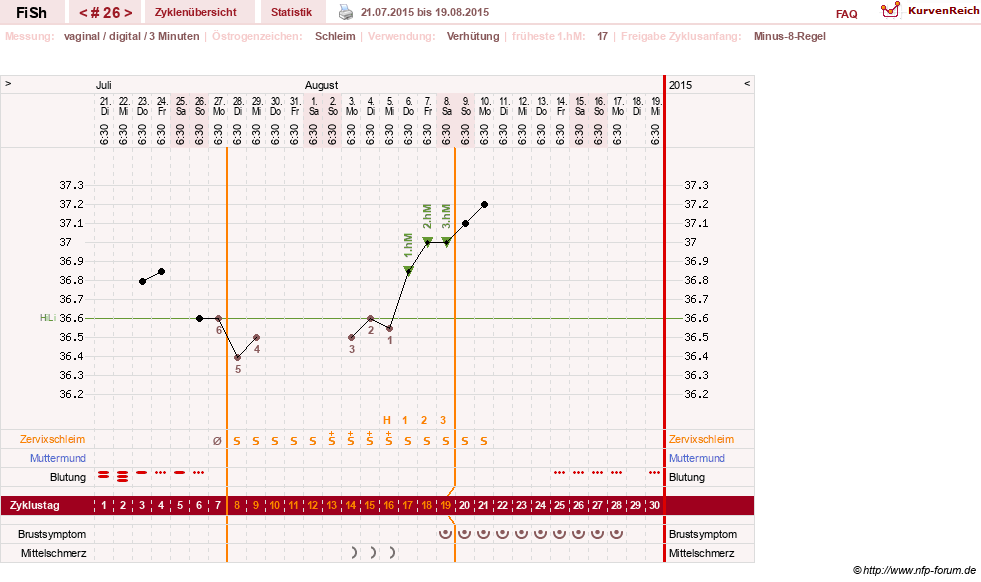This screenshot has height=582, width=981.
Task: Click the spotting dots on cycle day 25
Action: pyautogui.click(x=559, y=472)
